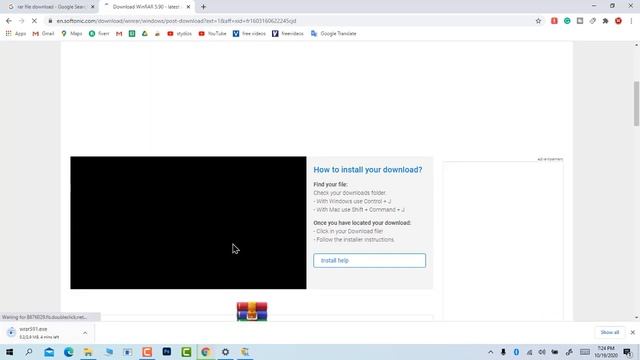Open the wrar591.exe download item

click(x=40, y=333)
